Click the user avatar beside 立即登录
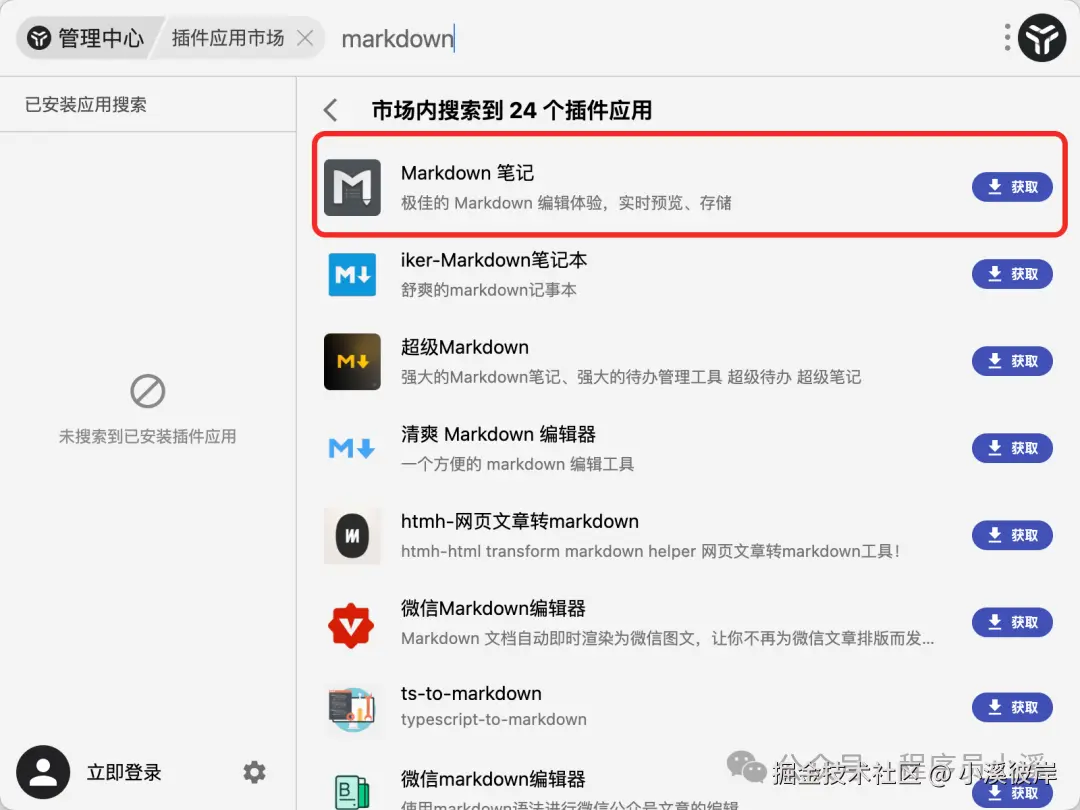Viewport: 1080px width, 810px height. coord(43,772)
